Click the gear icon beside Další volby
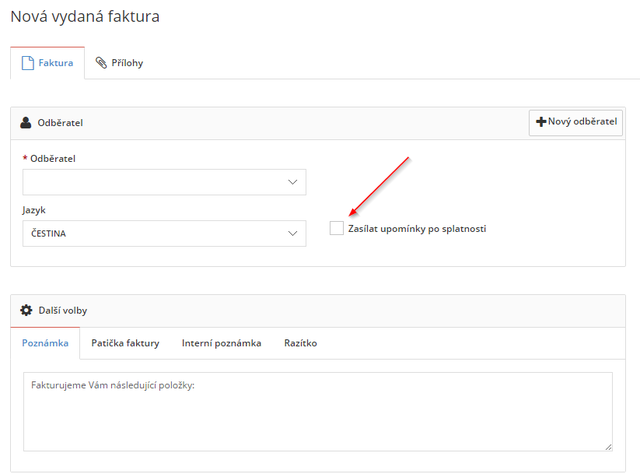The height and width of the screenshot is (474, 640). pyautogui.click(x=26, y=310)
